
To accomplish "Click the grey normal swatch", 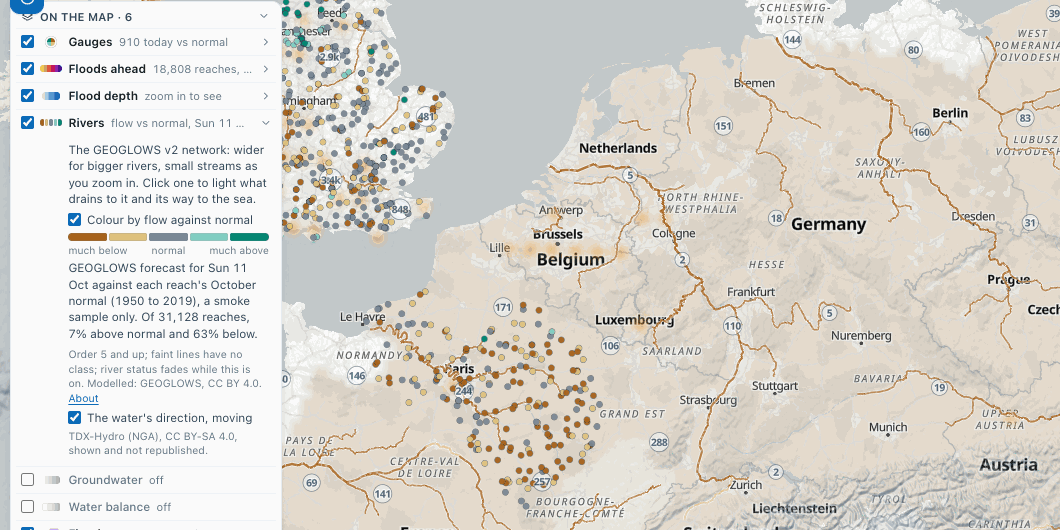I will coord(168,237).
